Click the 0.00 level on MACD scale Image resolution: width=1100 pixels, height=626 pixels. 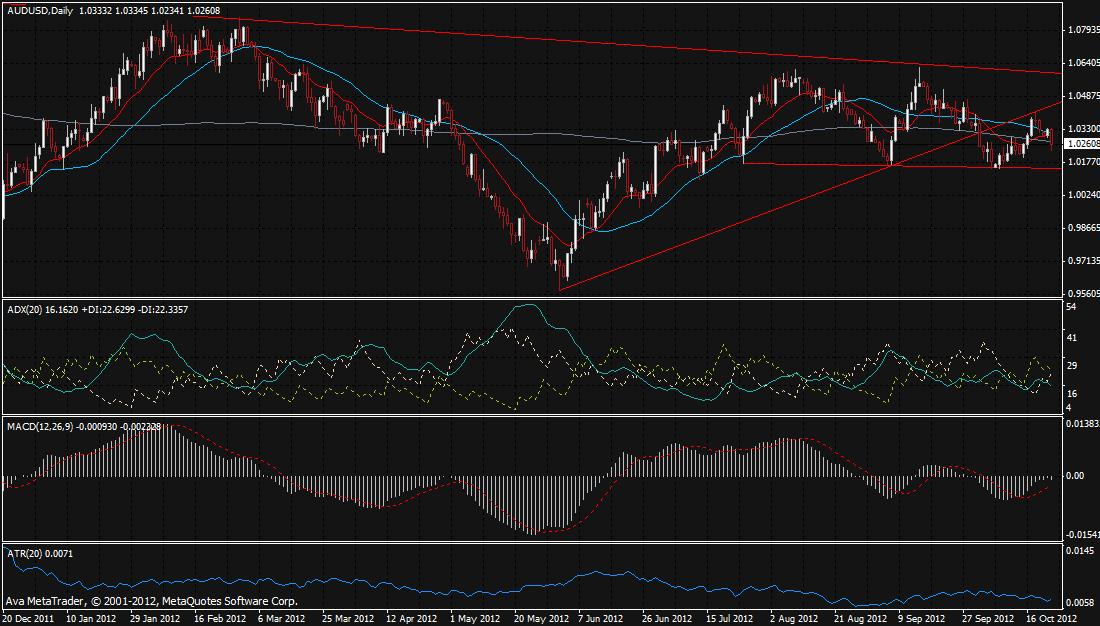(1076, 476)
